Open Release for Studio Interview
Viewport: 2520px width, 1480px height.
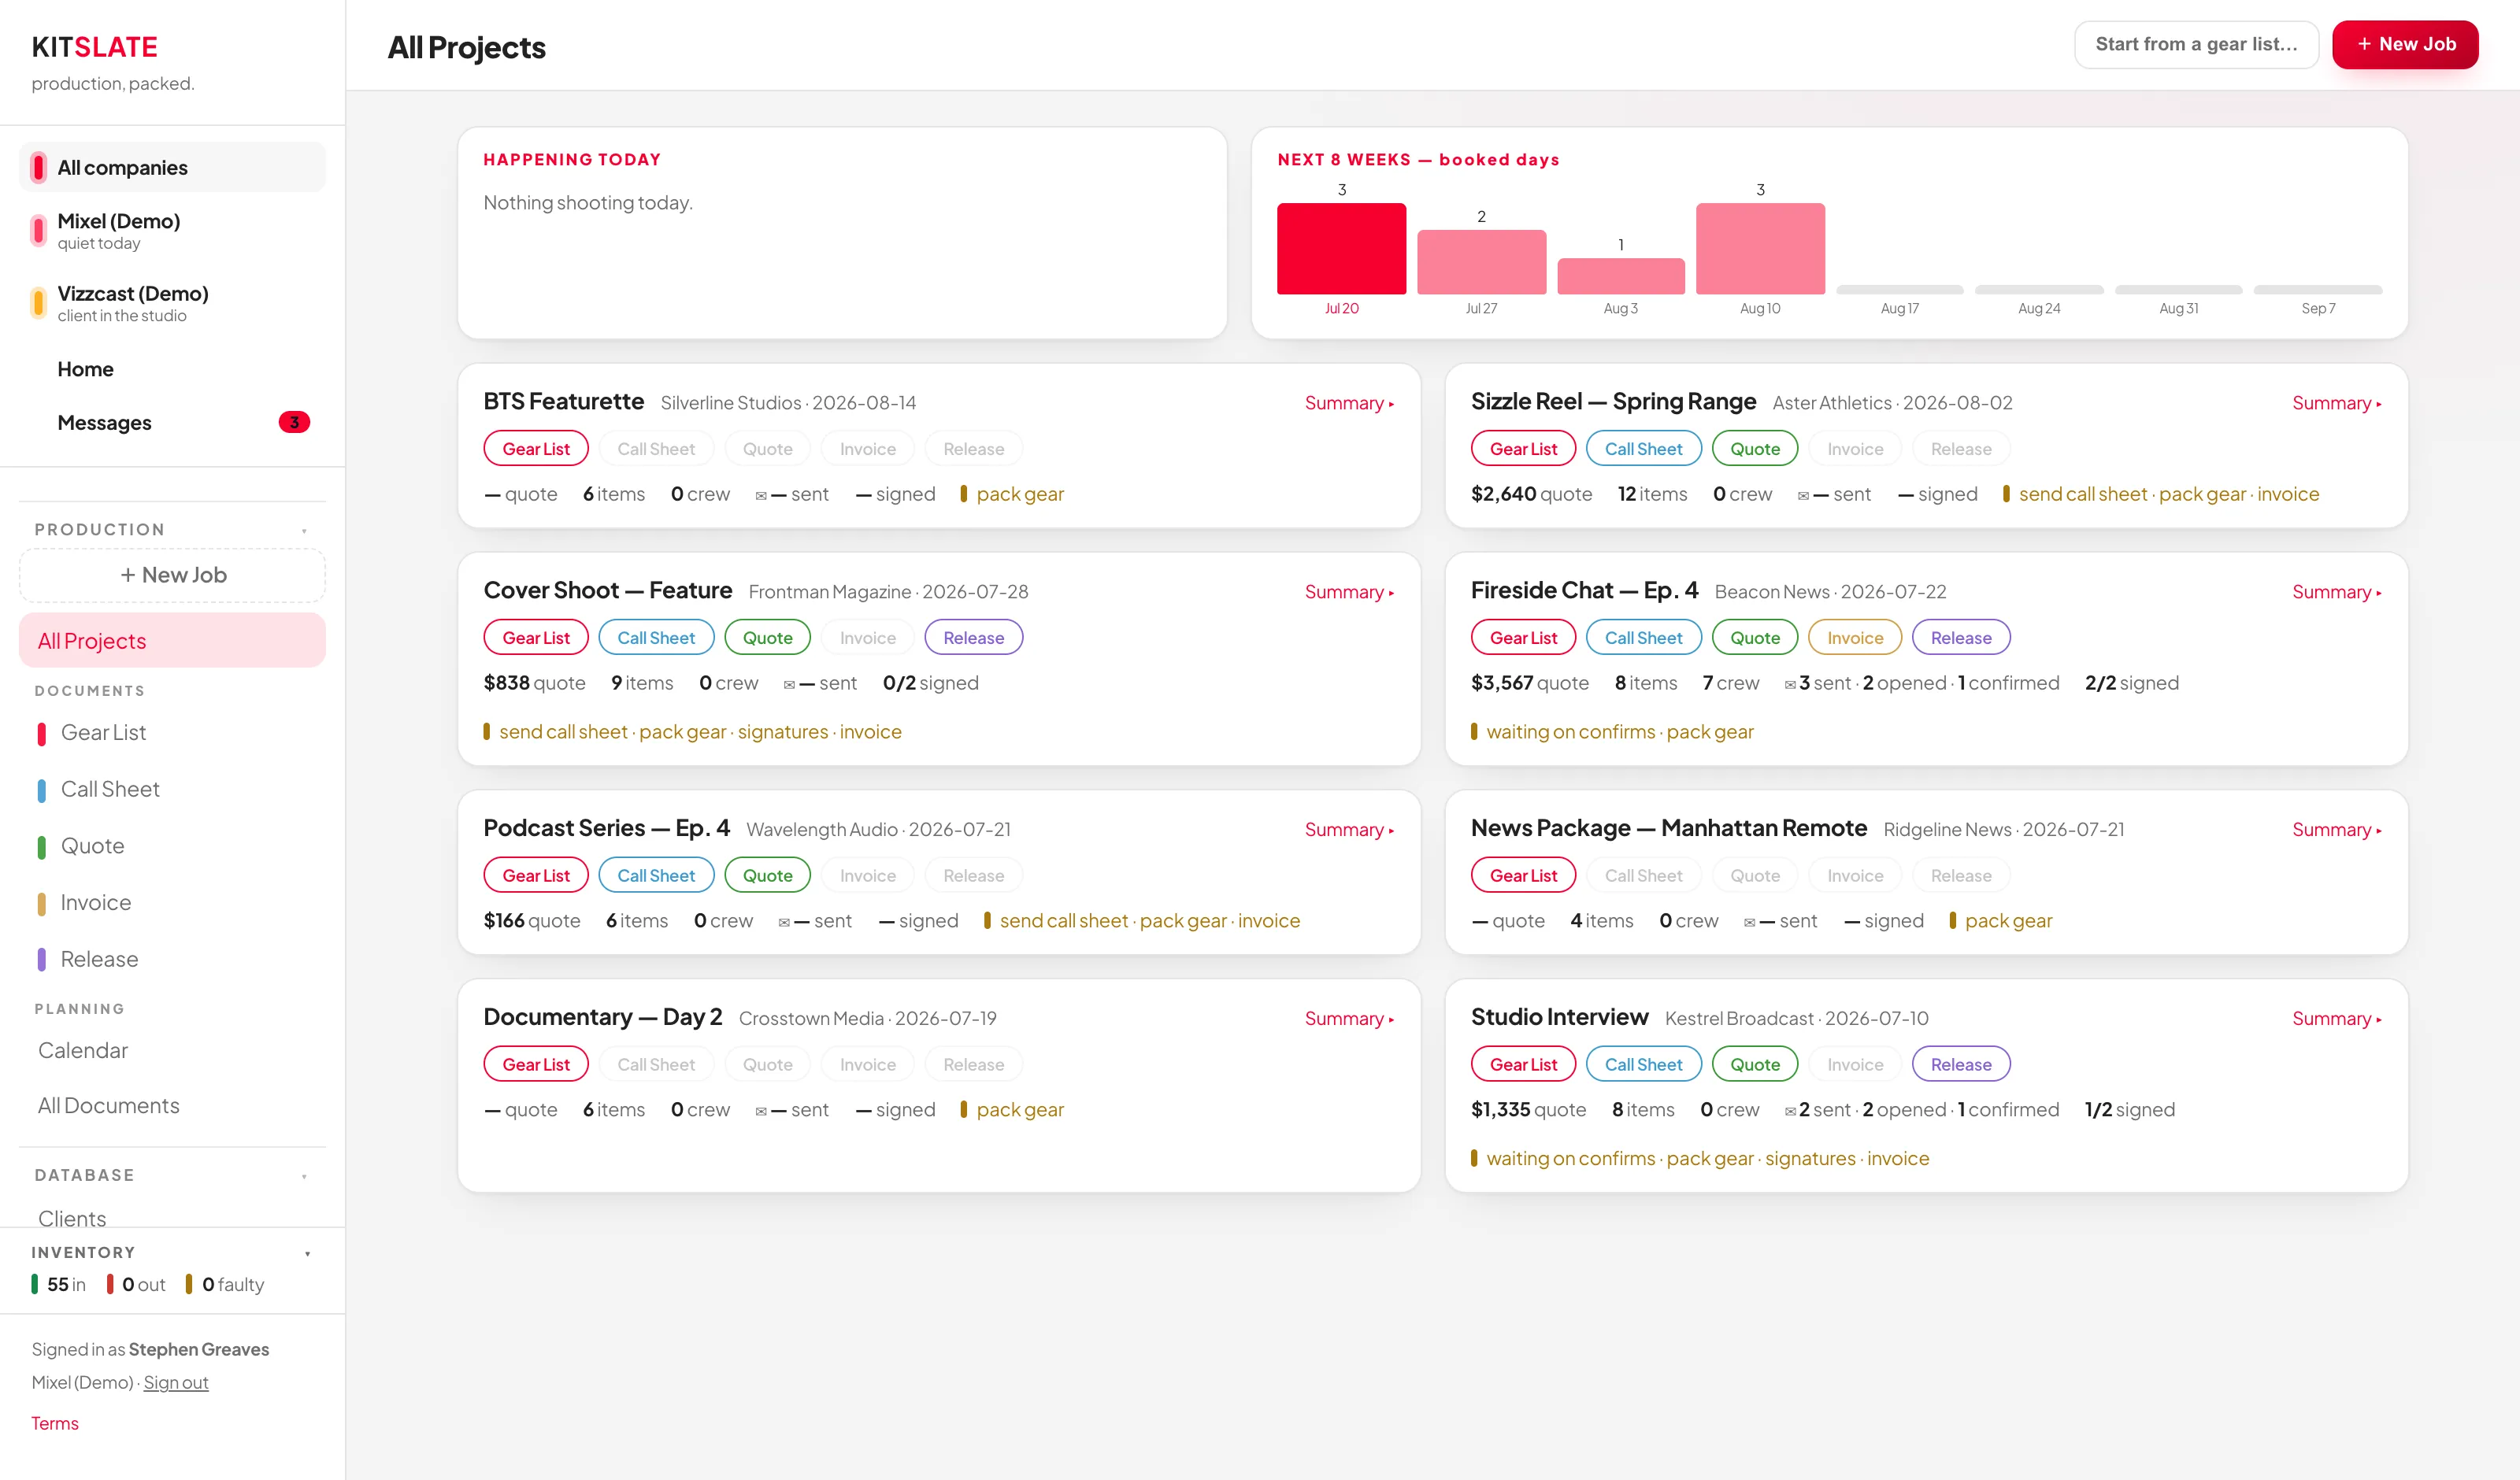pyautogui.click(x=1961, y=1065)
